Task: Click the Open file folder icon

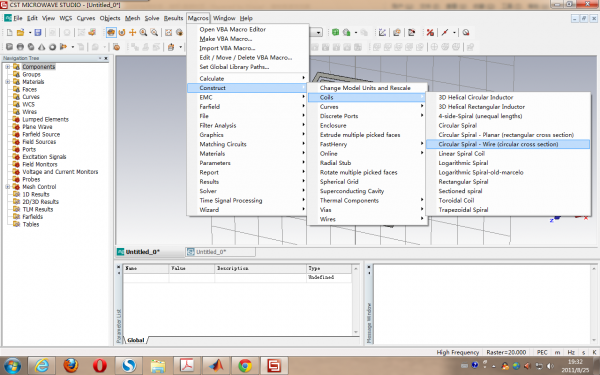Action: point(21,33)
